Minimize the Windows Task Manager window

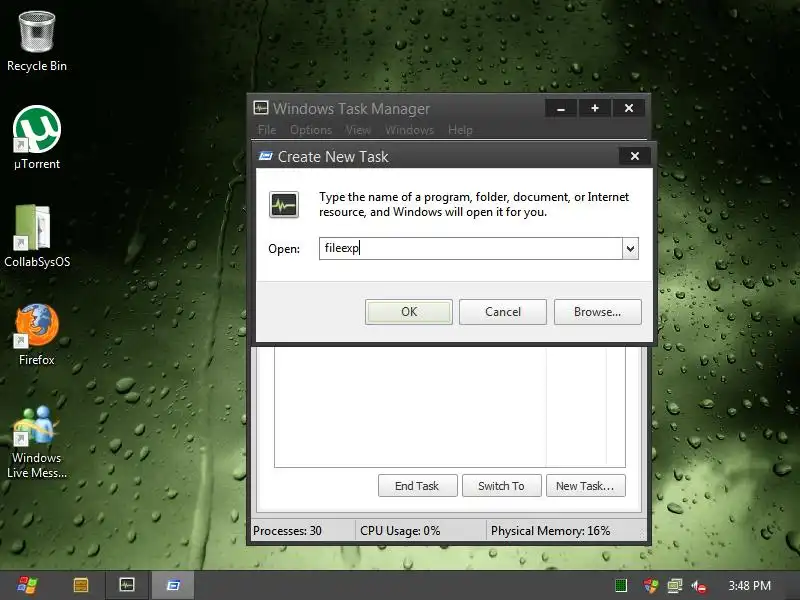click(x=561, y=108)
